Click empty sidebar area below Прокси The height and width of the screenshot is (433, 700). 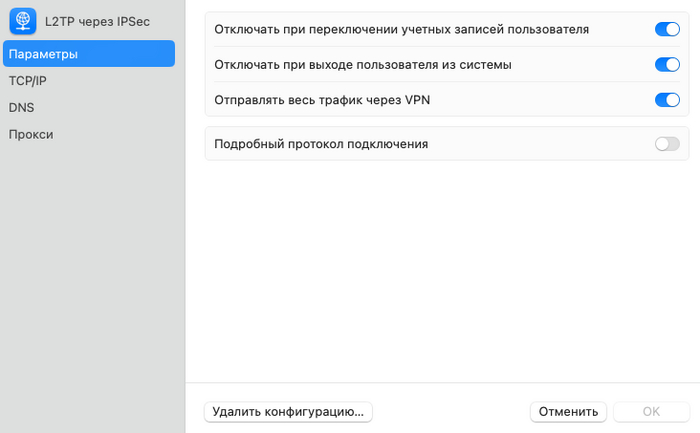tap(92, 280)
